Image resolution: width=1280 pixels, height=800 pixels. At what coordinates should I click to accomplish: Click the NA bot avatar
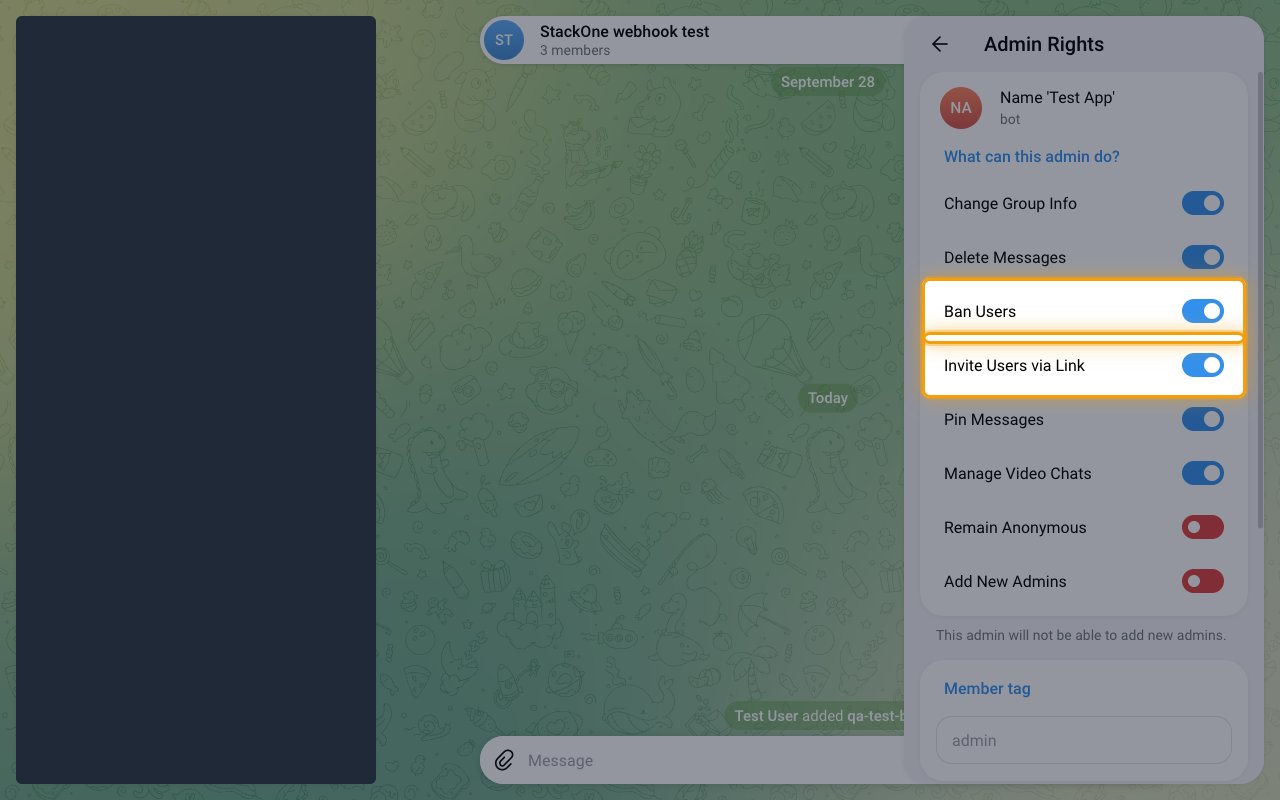click(x=961, y=107)
